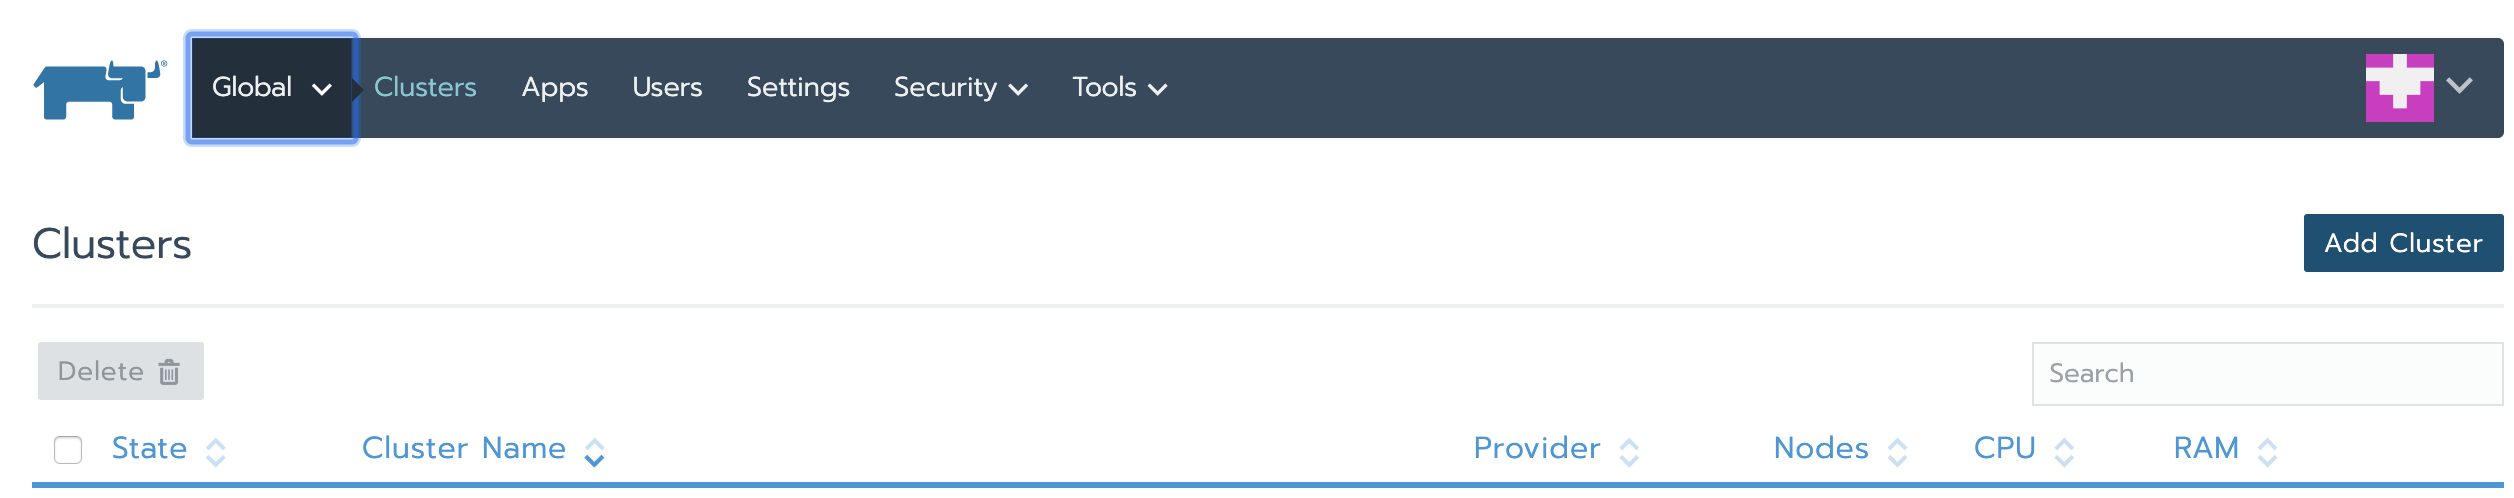
Task: Expand chevron next to user avatar
Action: coord(2460,86)
